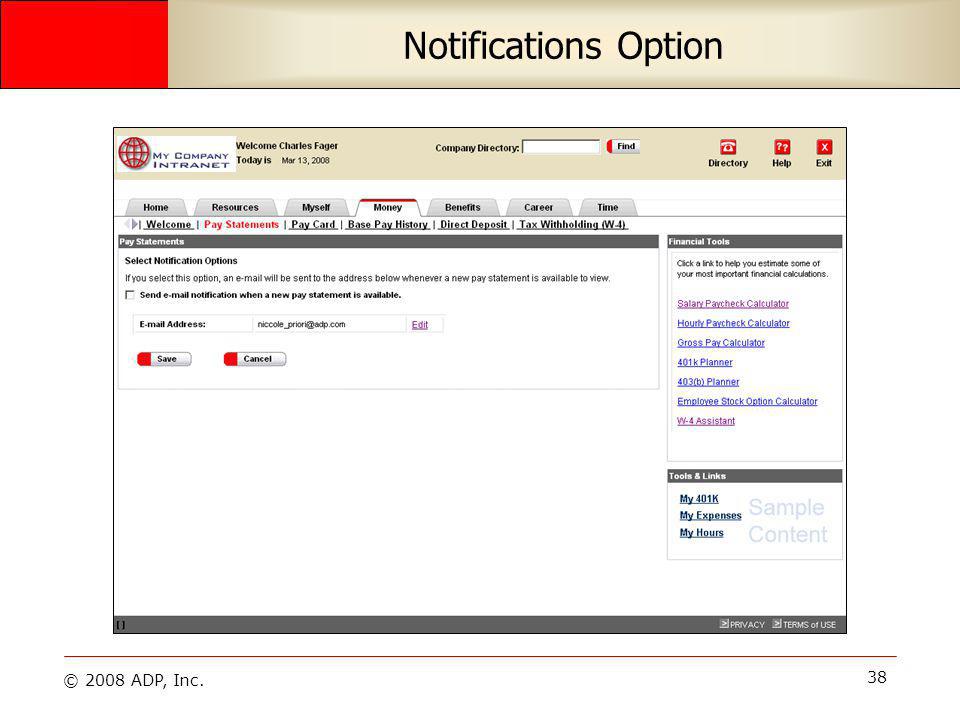This screenshot has width=960, height=720.
Task: Switch to the Home tab
Action: coord(156,208)
